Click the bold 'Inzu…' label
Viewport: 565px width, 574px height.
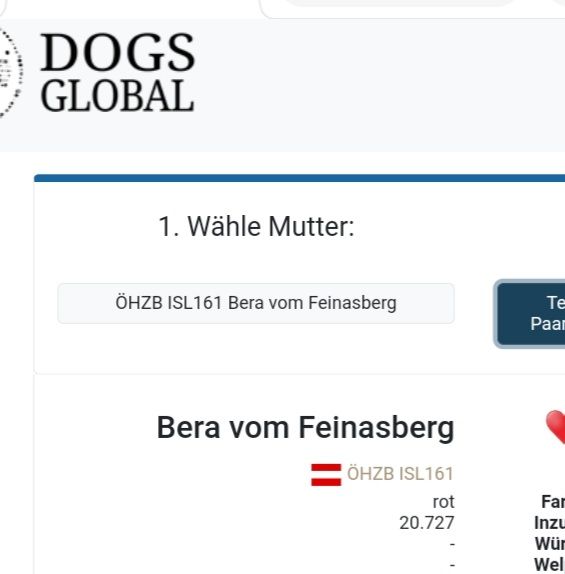pyautogui.click(x=549, y=523)
